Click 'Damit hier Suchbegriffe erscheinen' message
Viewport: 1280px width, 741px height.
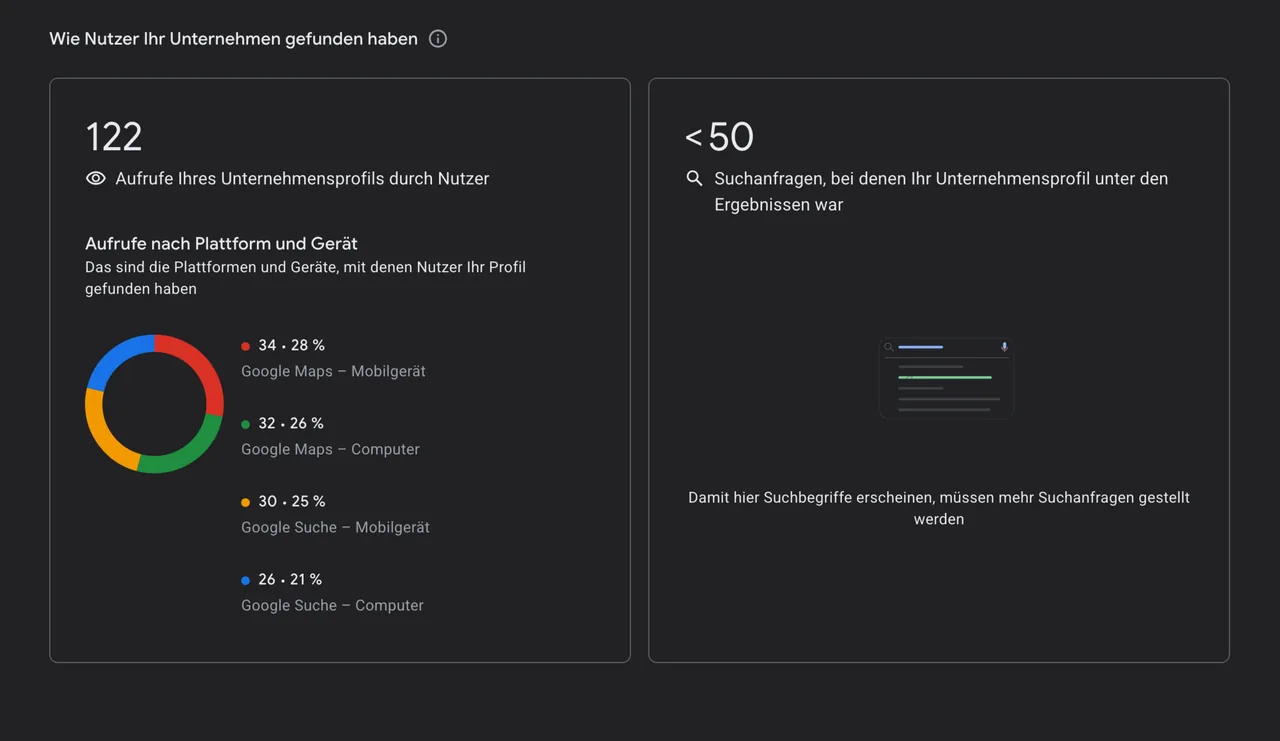coord(939,508)
